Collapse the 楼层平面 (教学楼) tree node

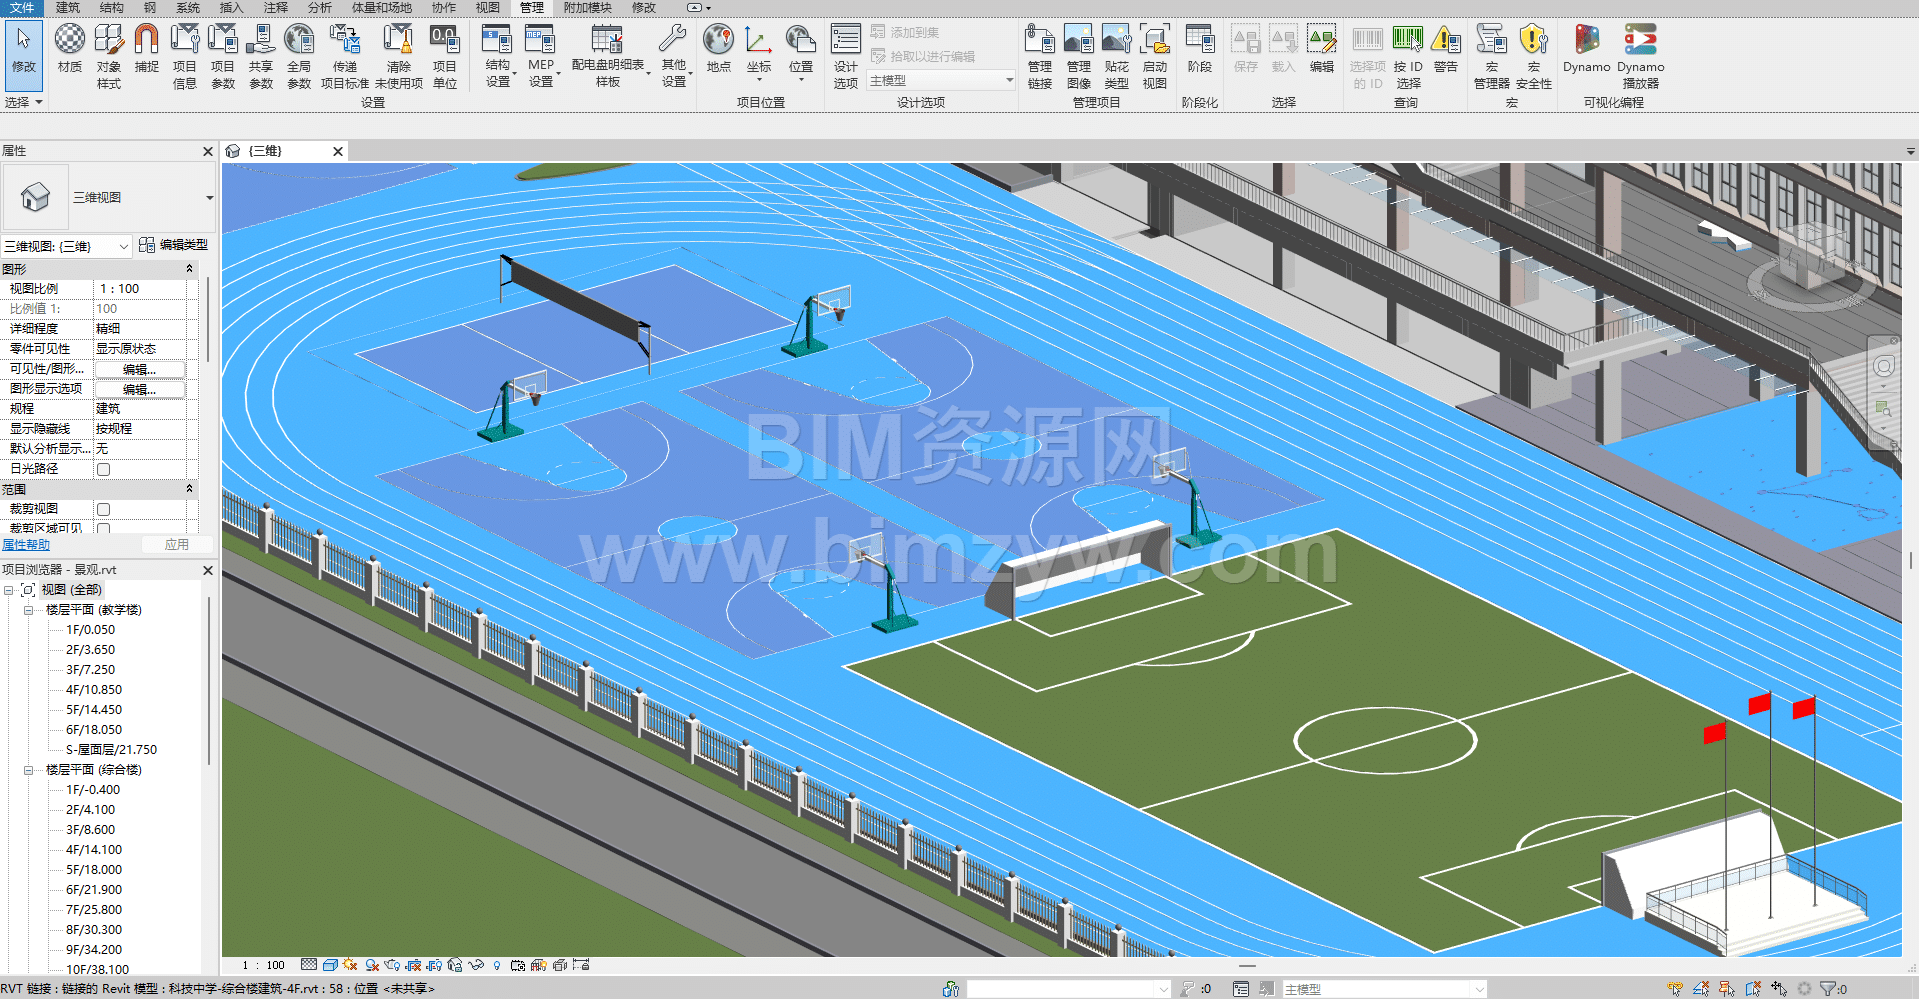click(x=28, y=610)
